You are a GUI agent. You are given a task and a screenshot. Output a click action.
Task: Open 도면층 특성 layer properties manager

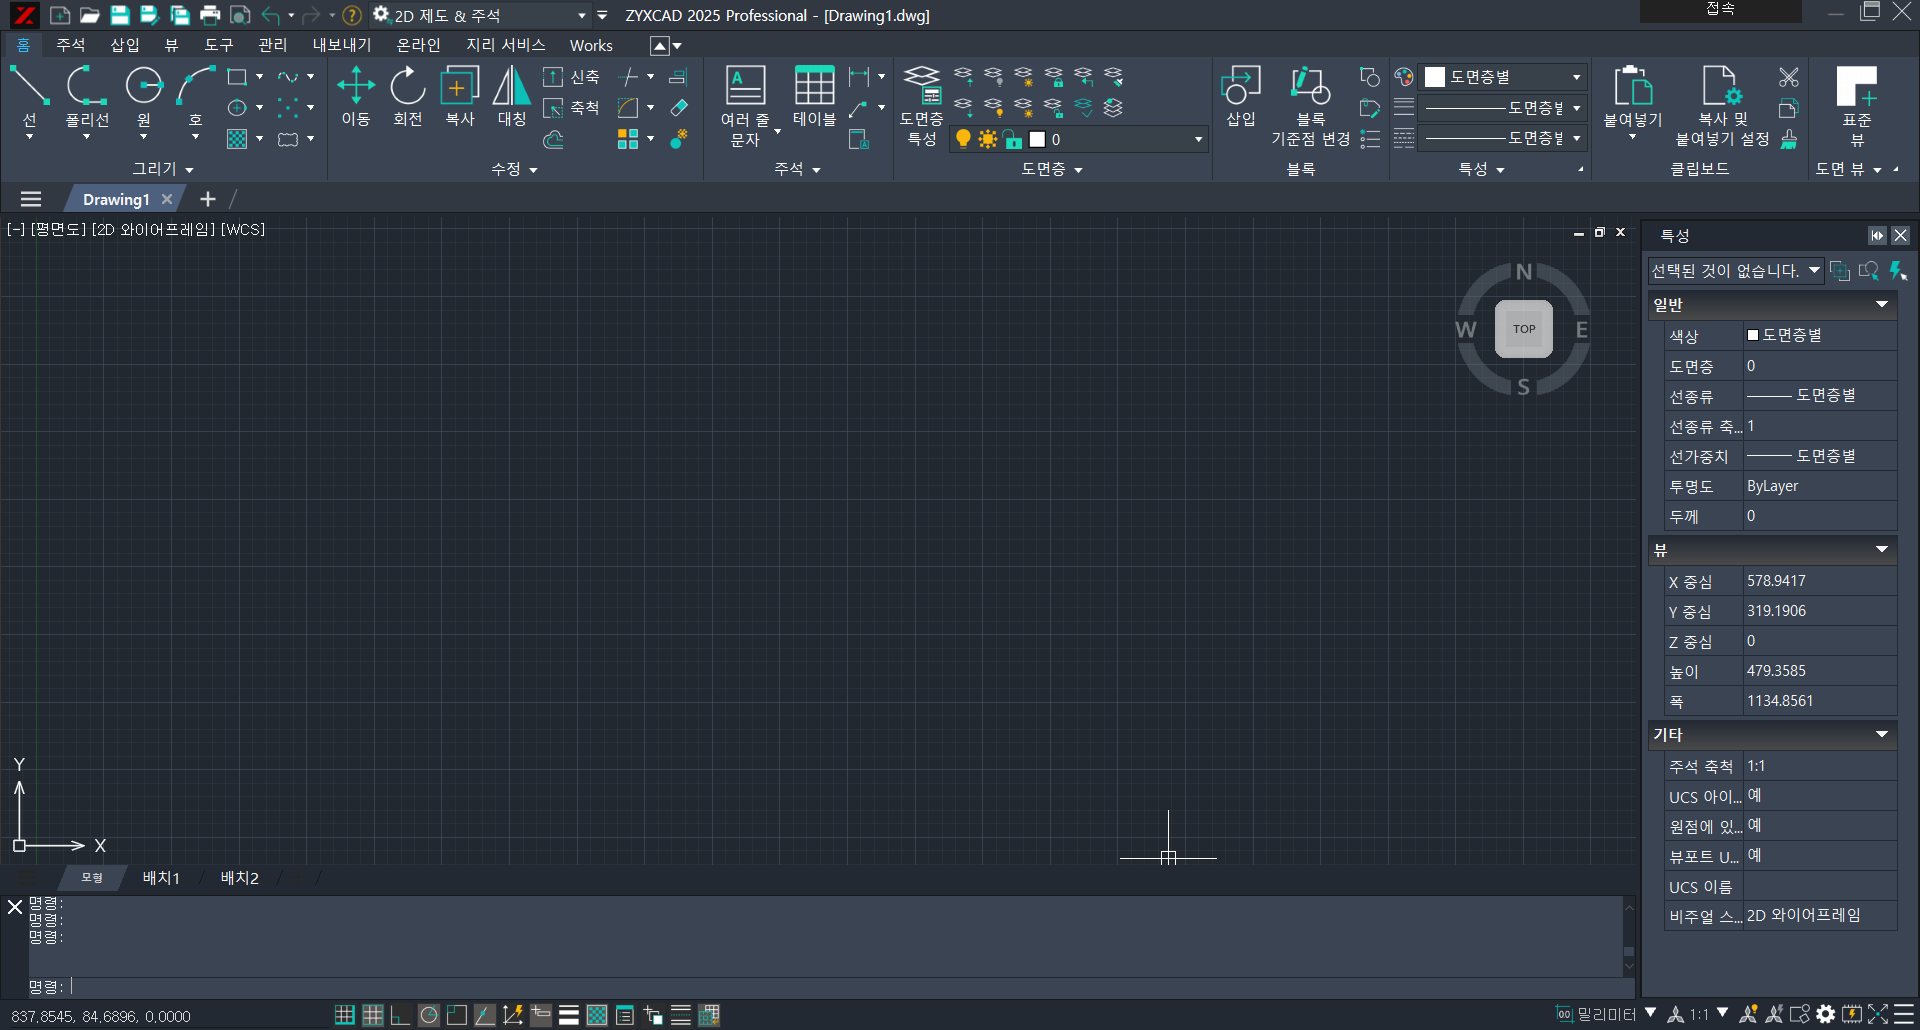tap(922, 105)
